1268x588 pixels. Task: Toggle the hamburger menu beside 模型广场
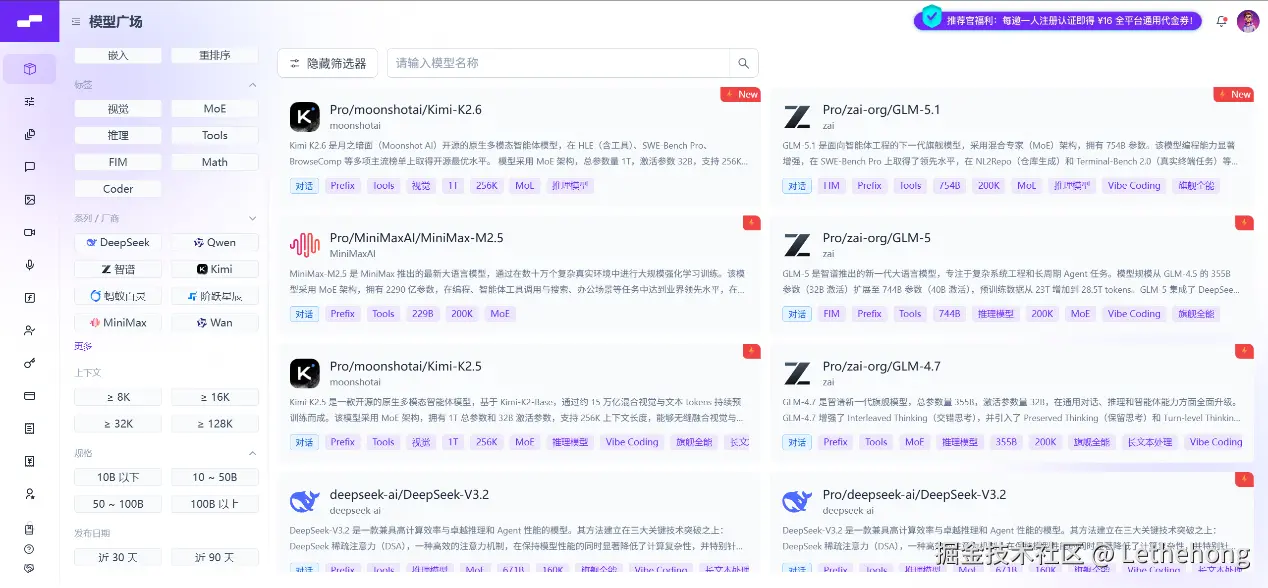pyautogui.click(x=77, y=21)
